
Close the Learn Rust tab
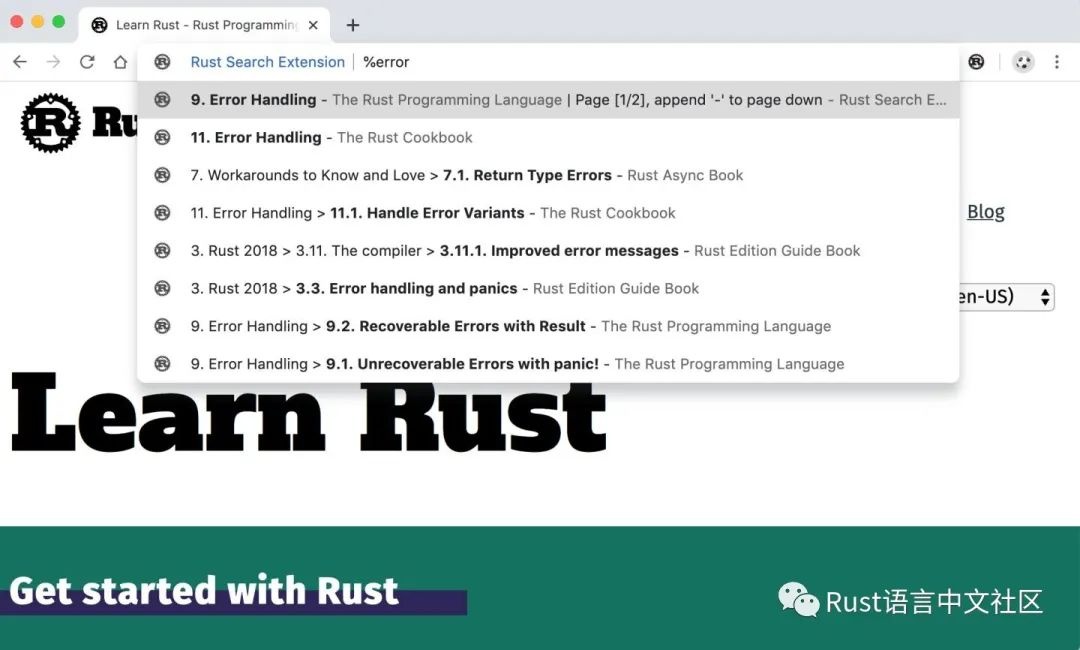[x=313, y=25]
